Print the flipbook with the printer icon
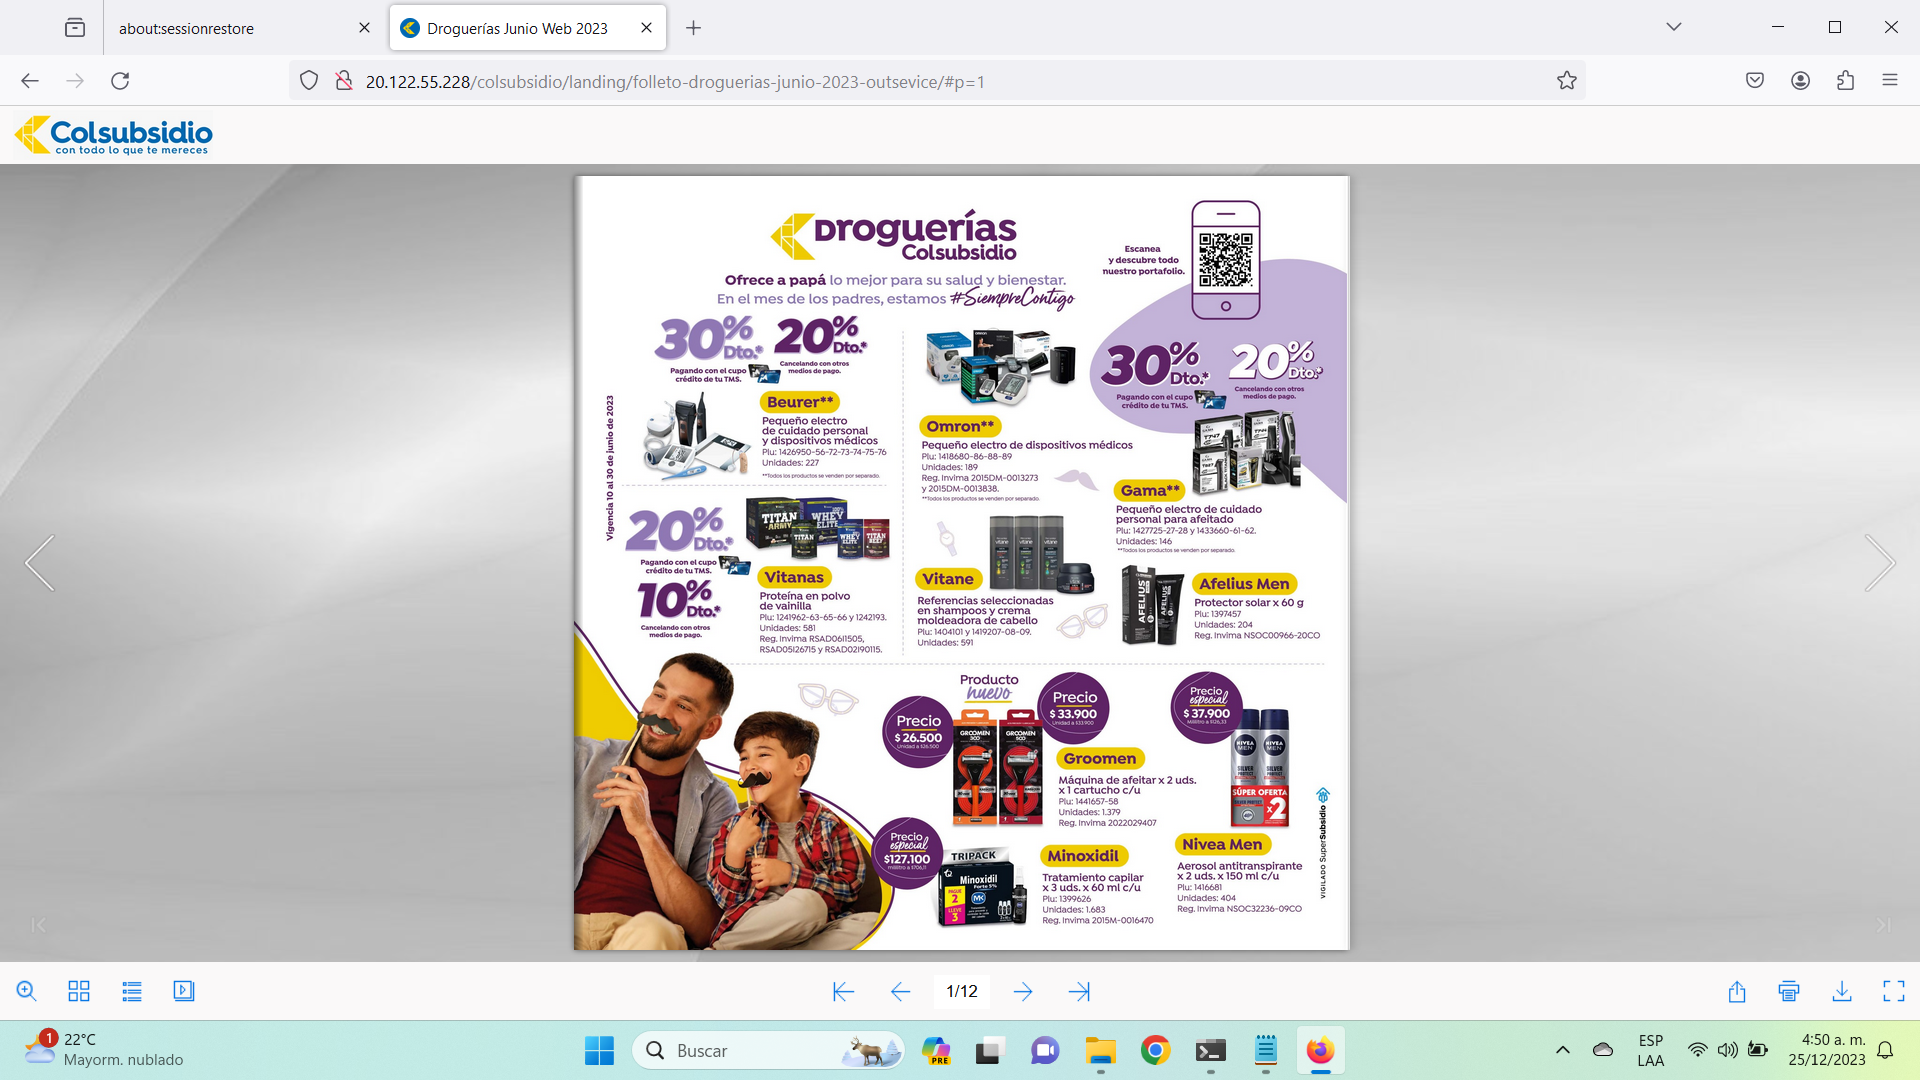Image resolution: width=1920 pixels, height=1080 pixels. [1789, 991]
